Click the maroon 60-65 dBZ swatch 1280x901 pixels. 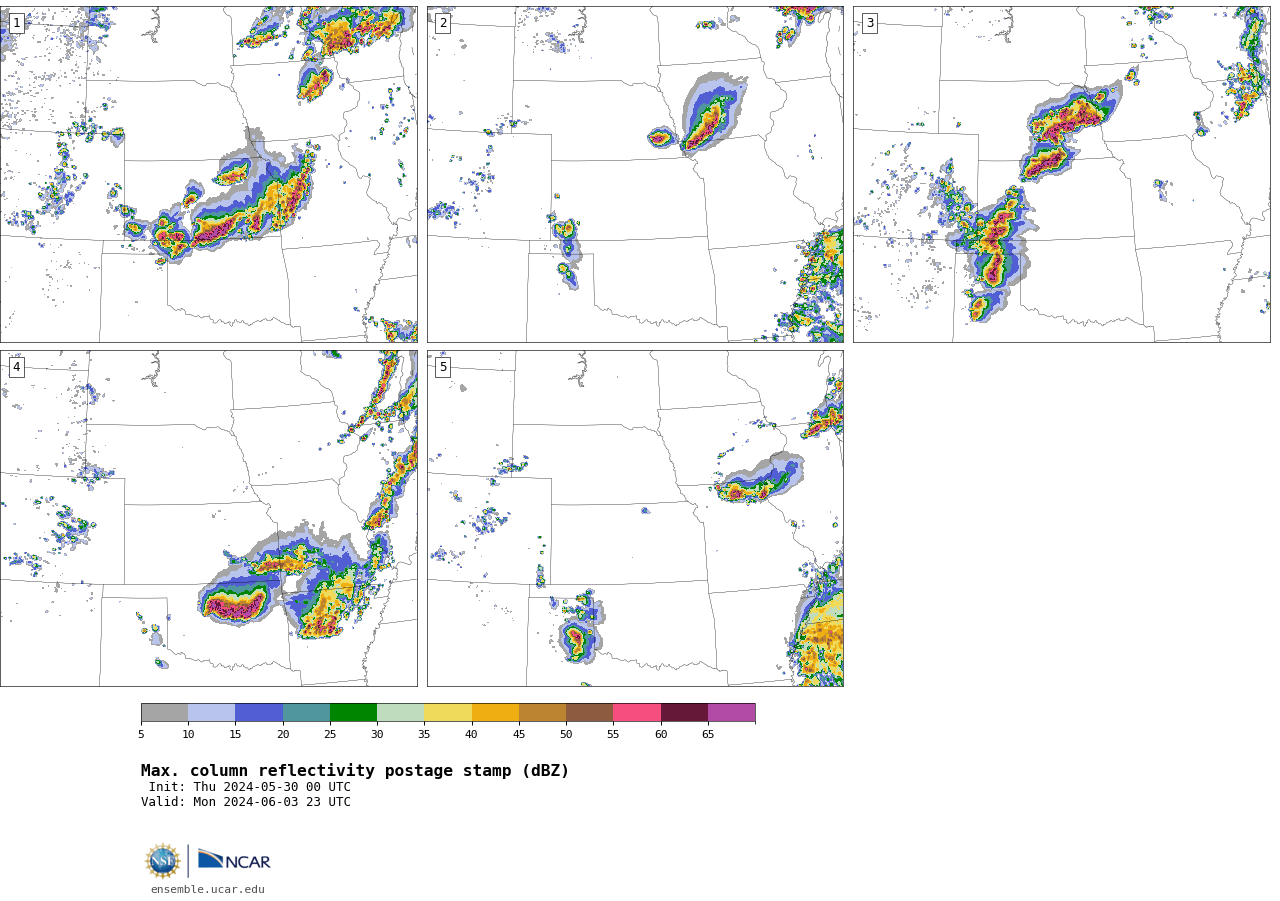(x=684, y=713)
